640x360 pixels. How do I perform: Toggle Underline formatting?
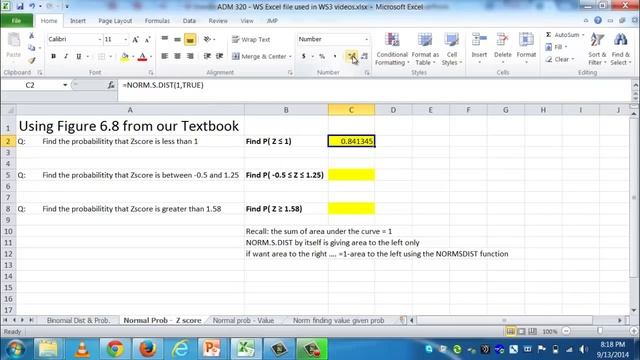78,56
